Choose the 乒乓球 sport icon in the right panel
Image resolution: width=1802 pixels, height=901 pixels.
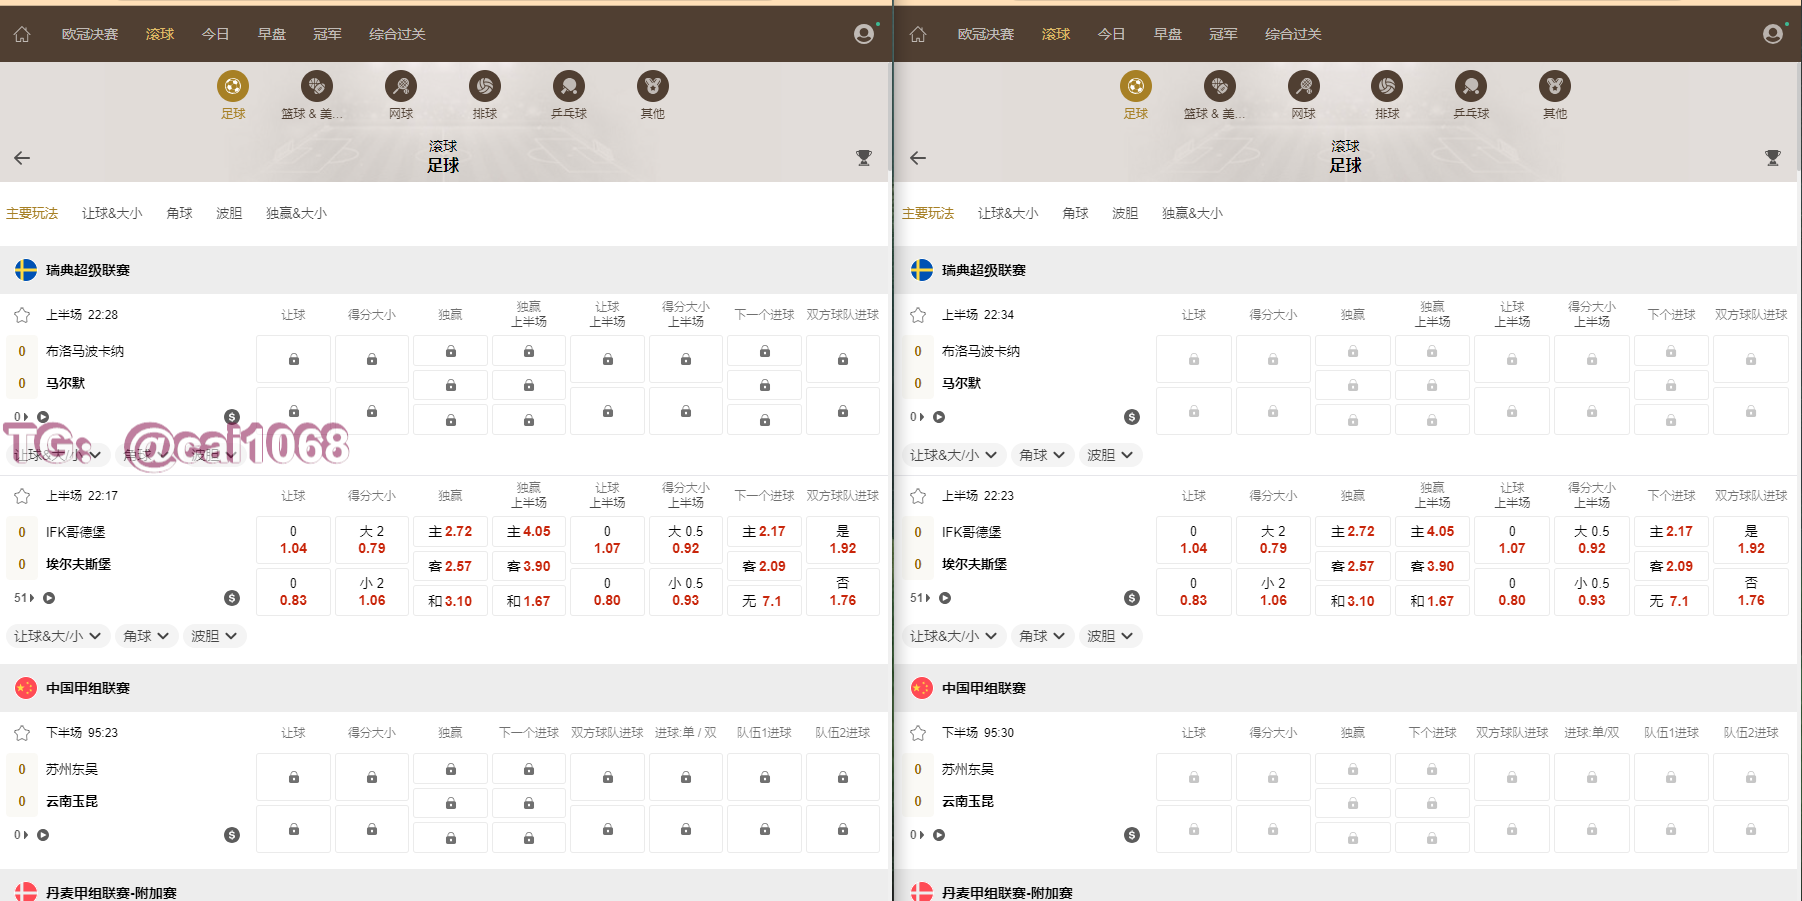click(x=1471, y=87)
